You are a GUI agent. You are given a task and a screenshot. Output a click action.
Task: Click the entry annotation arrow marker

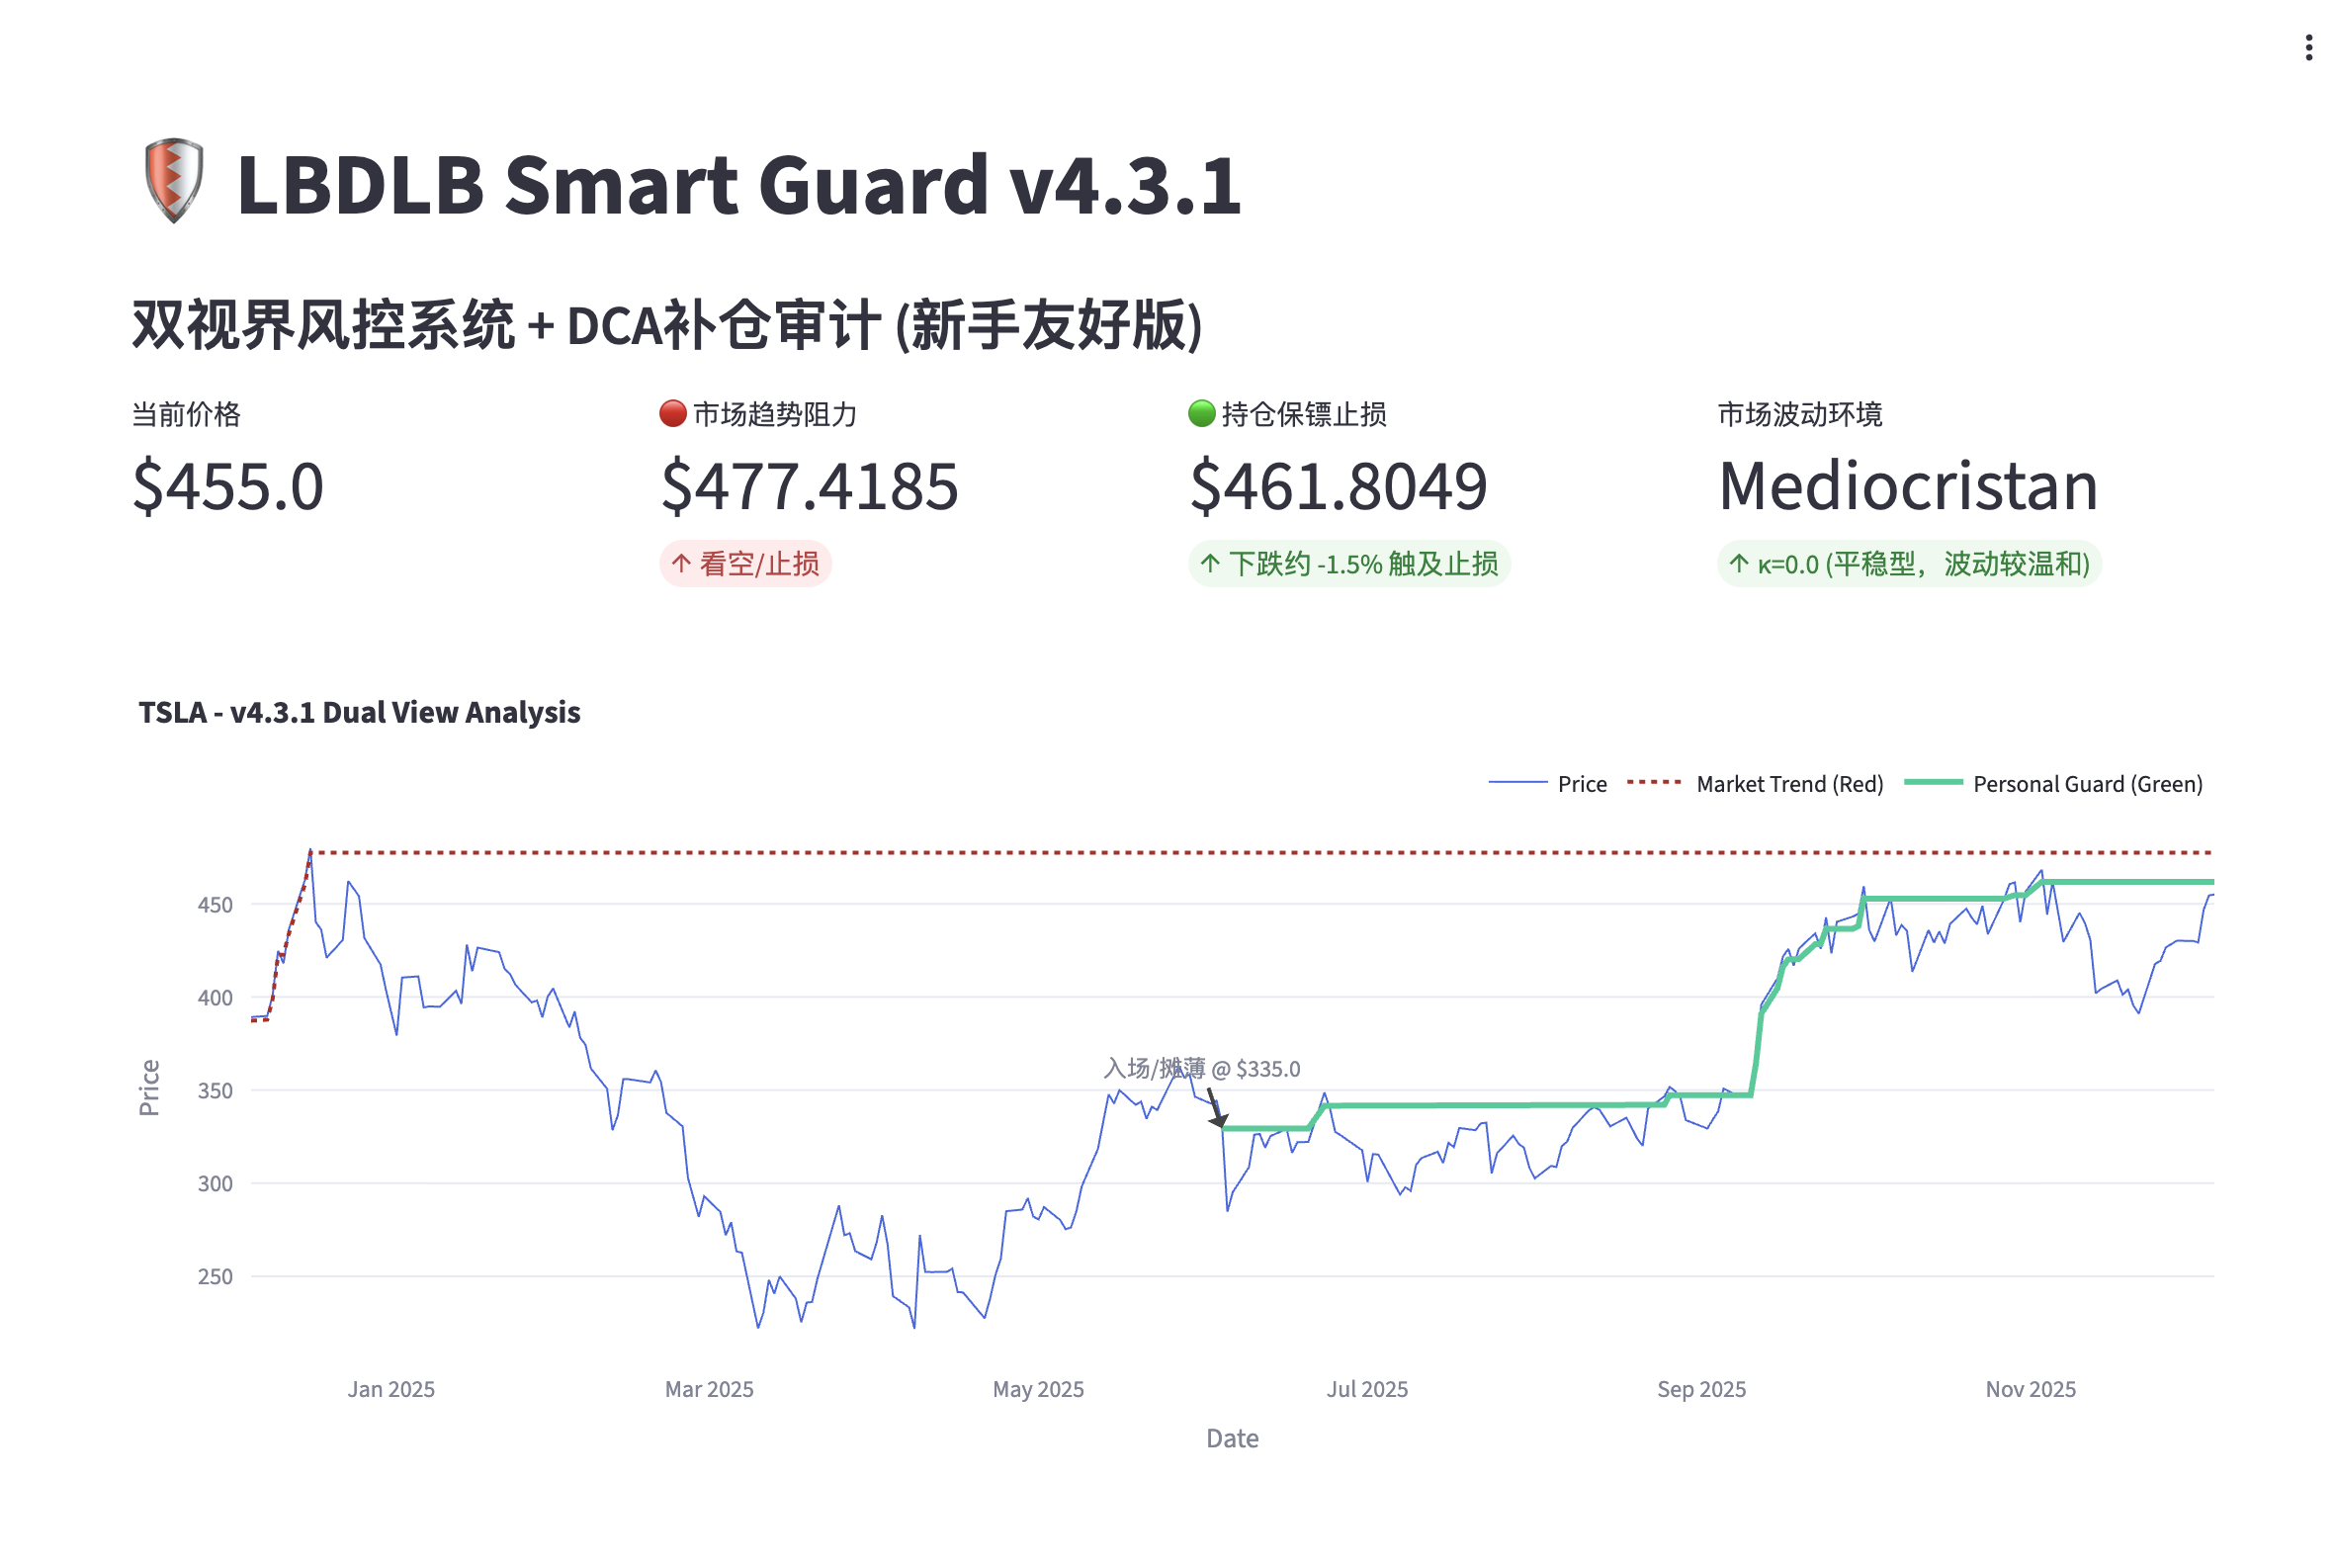(x=1217, y=1109)
